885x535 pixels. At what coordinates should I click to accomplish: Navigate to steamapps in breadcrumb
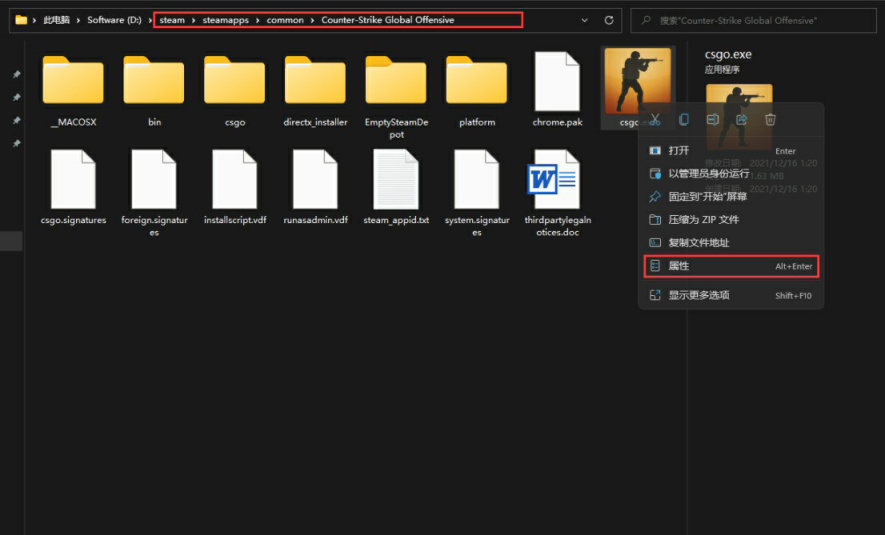225,20
